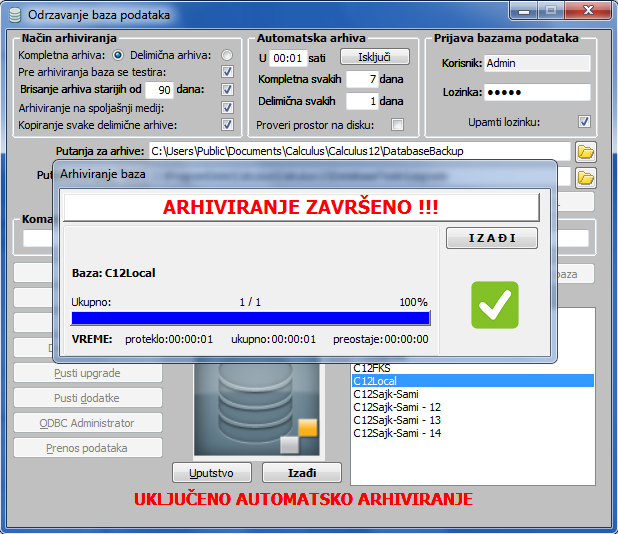
Task: Click the blue archive progress bar
Action: [x=251, y=318]
